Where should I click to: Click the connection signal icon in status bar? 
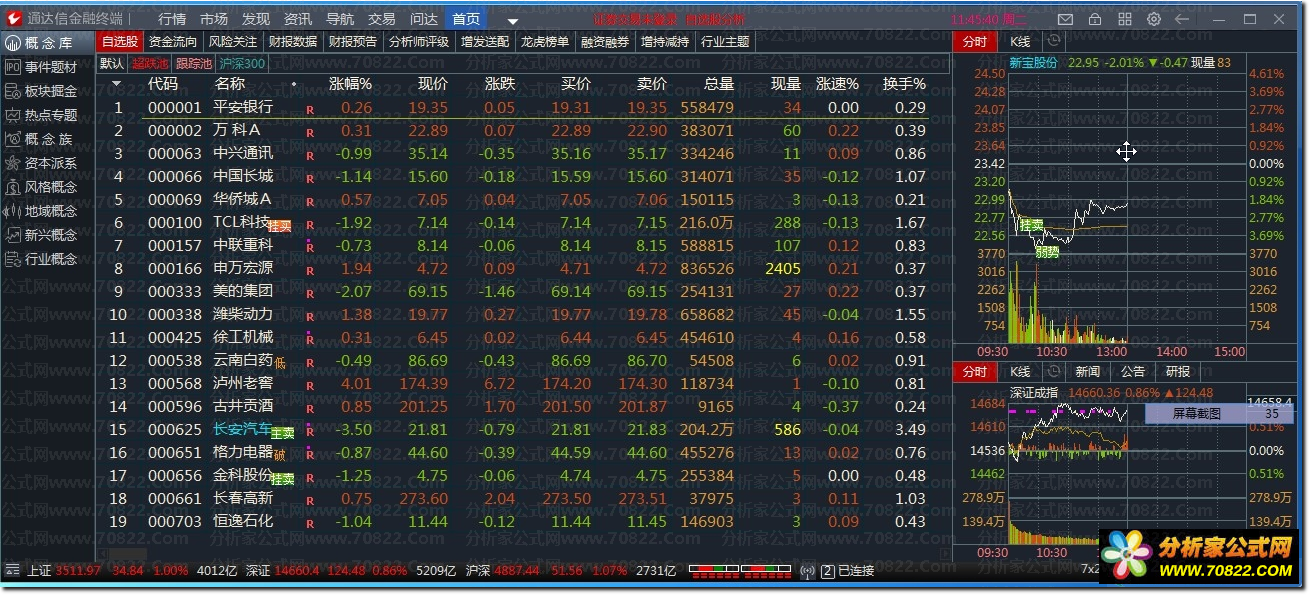pyautogui.click(x=808, y=571)
